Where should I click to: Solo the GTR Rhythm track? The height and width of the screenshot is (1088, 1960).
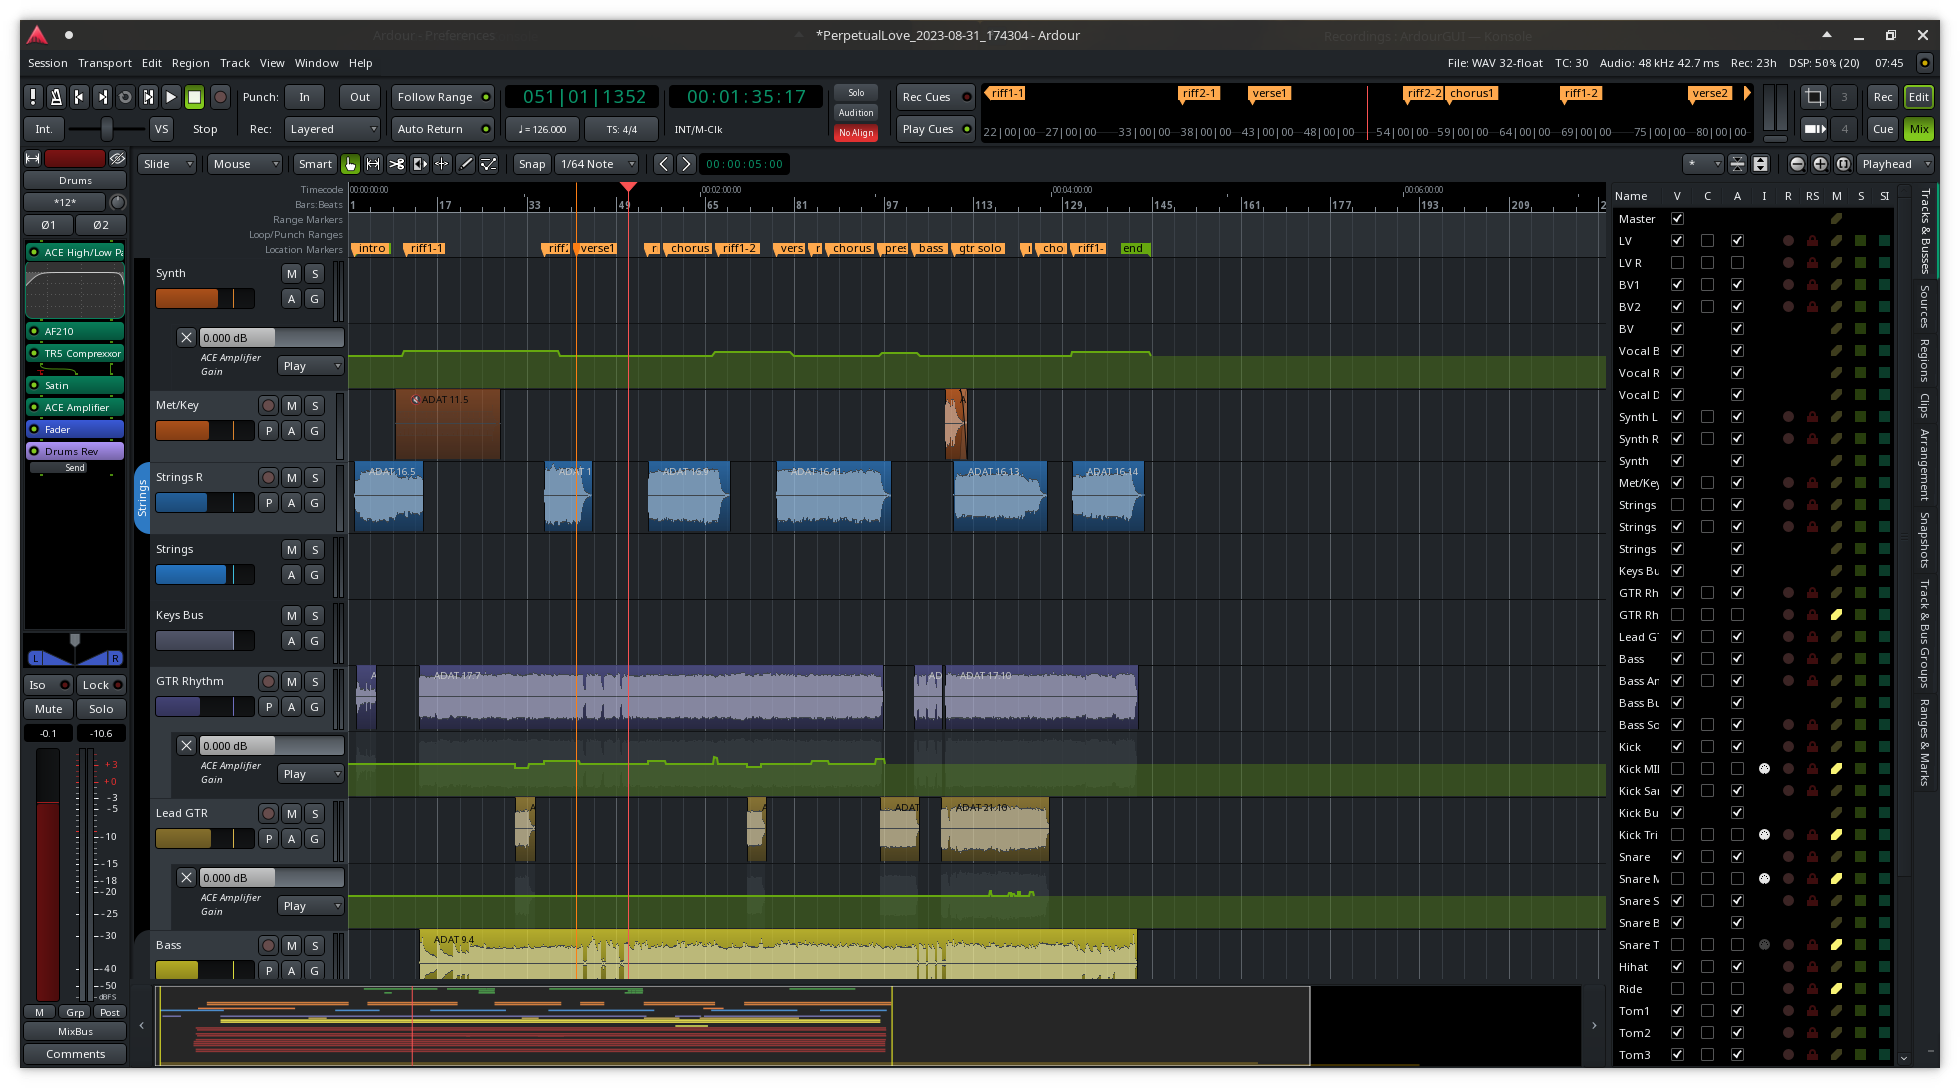click(x=314, y=682)
